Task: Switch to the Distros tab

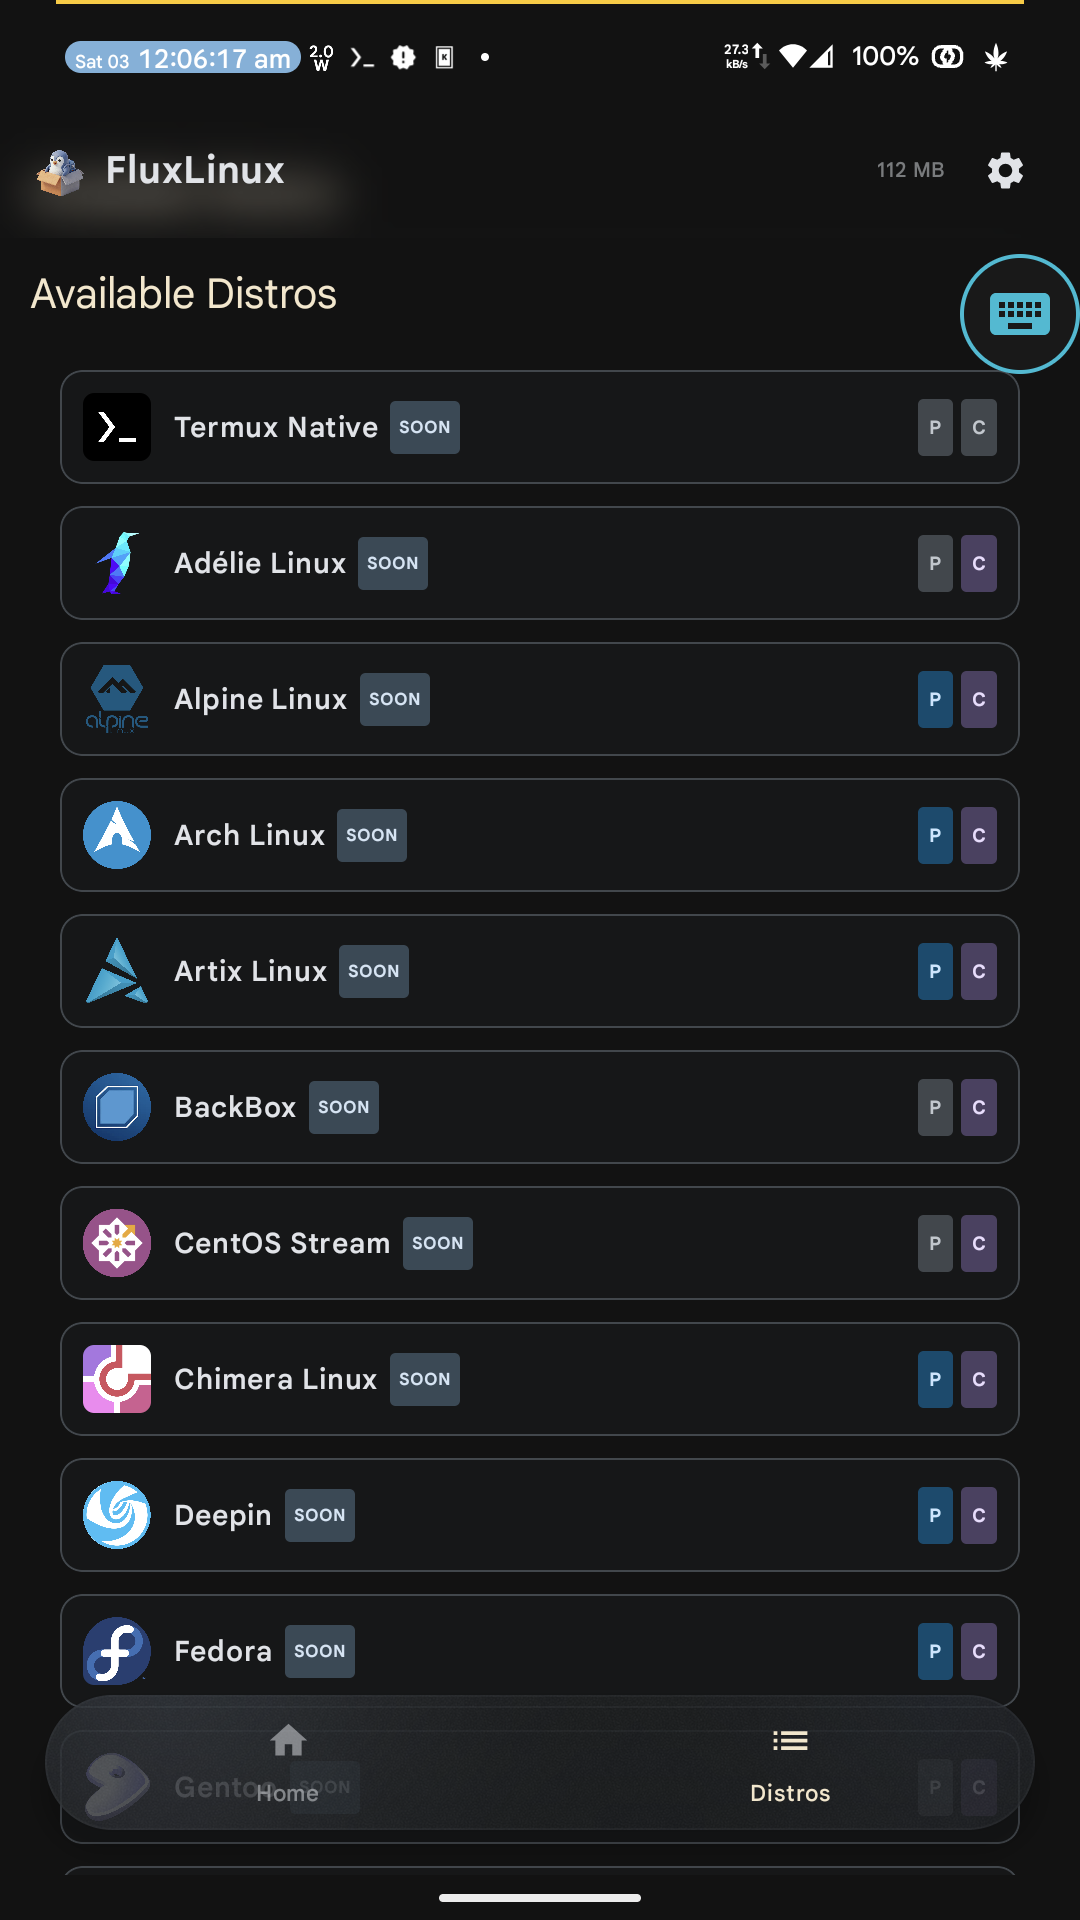Action: click(790, 1764)
